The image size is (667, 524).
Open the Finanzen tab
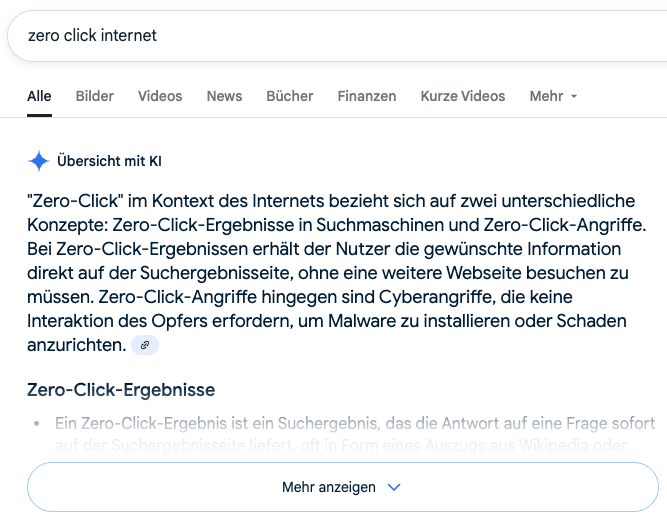point(367,96)
